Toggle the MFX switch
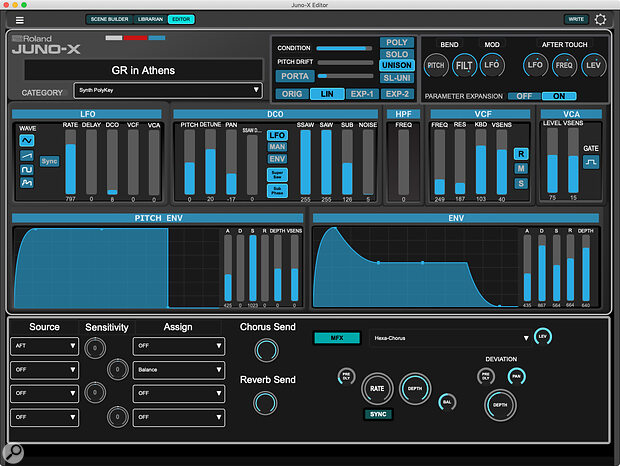The image size is (620, 466). 337,338
